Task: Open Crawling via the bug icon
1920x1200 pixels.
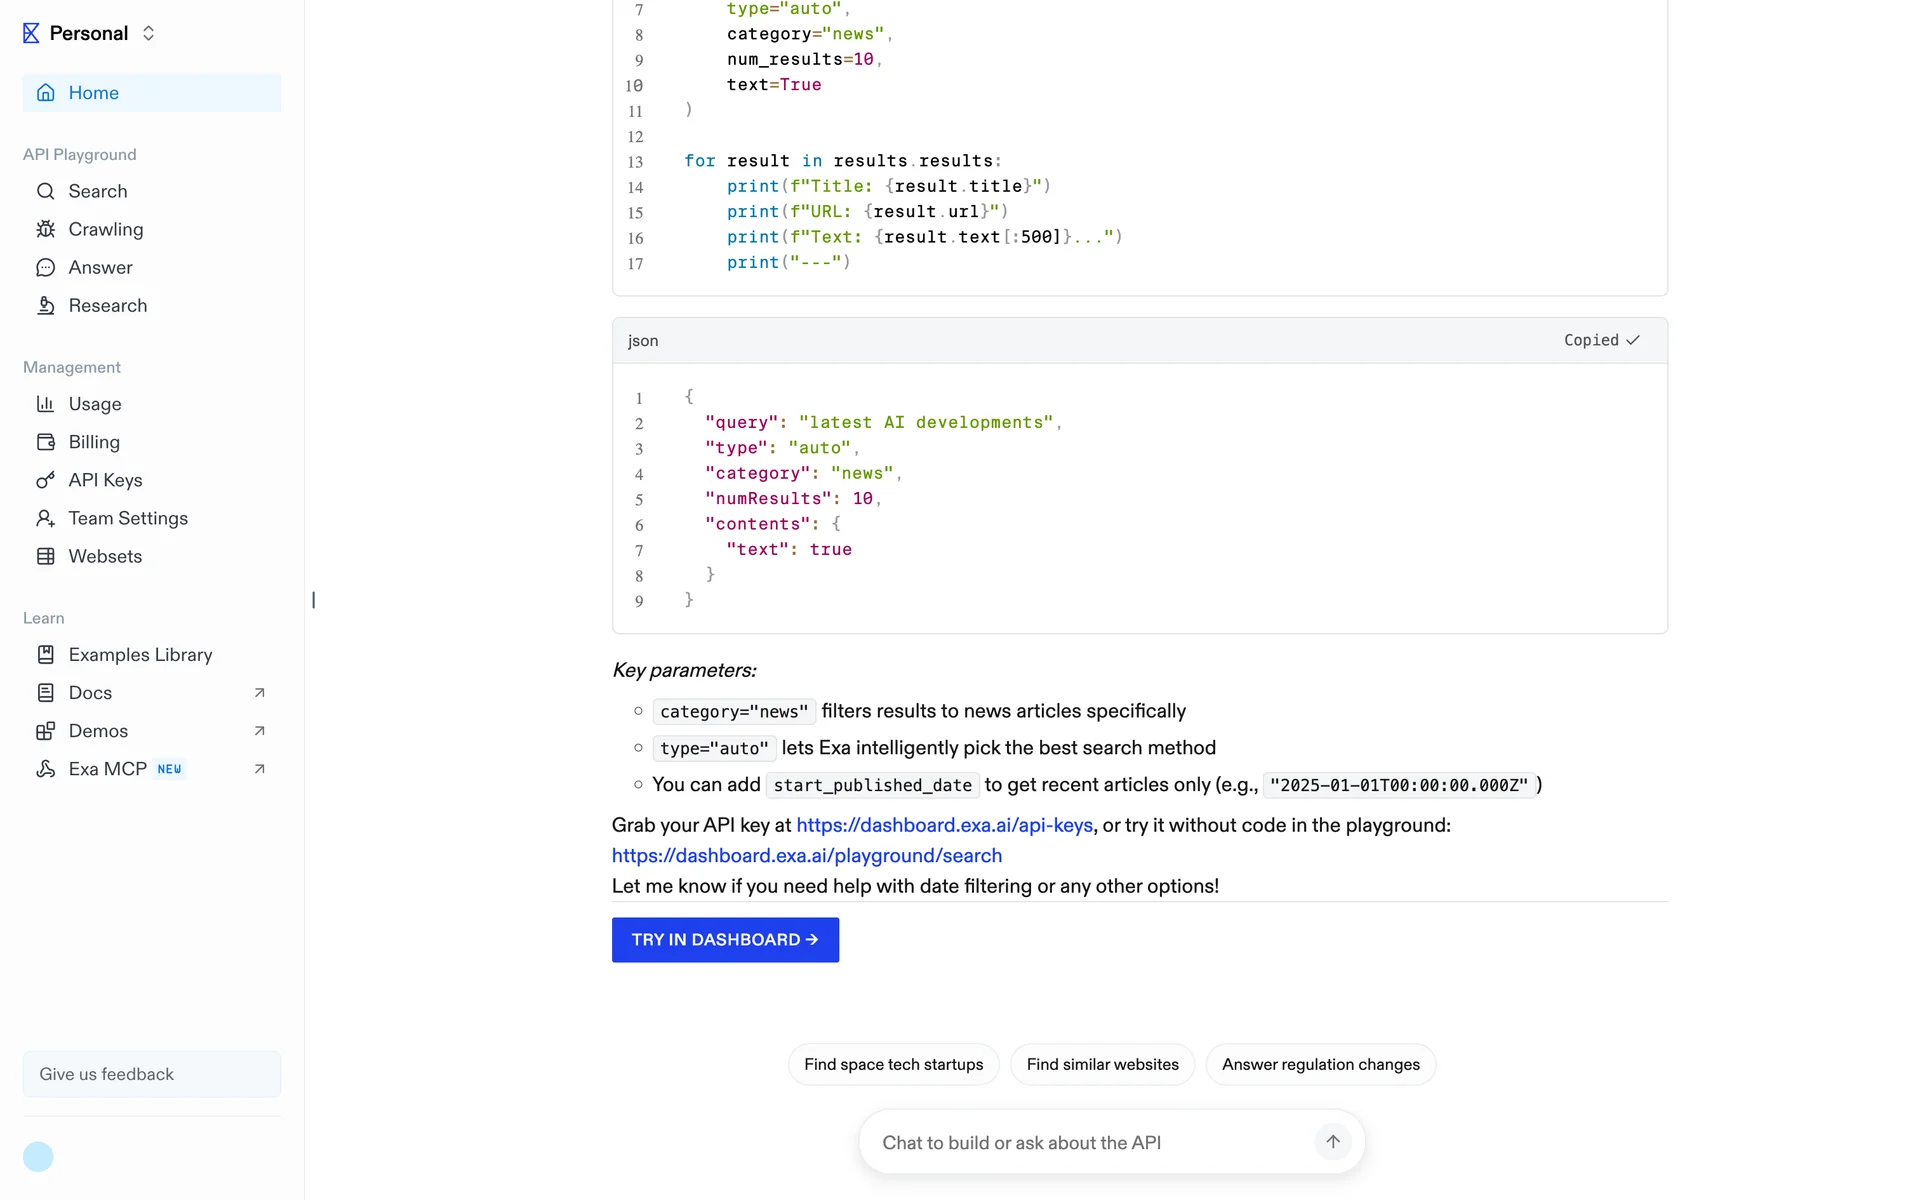Action: [x=46, y=229]
